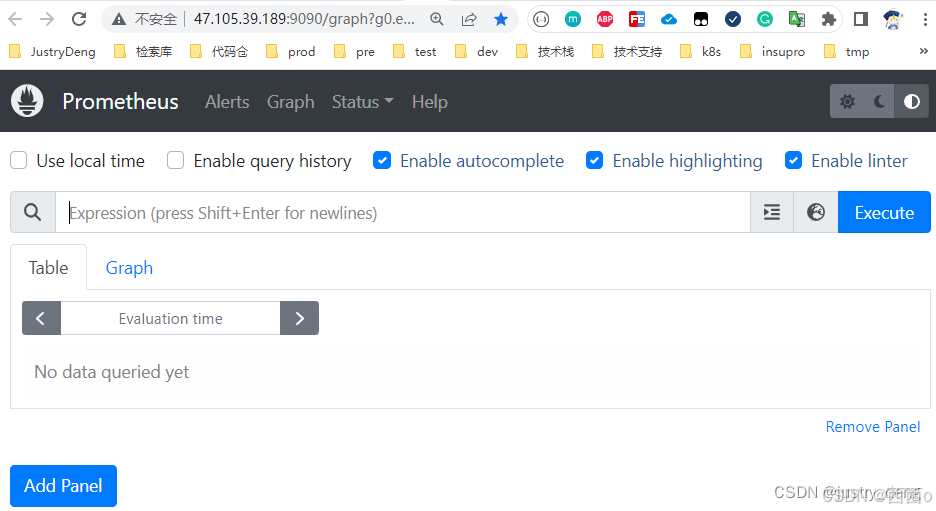Open the Grammarly green G extension
This screenshot has width=936, height=511.
pyautogui.click(x=765, y=19)
